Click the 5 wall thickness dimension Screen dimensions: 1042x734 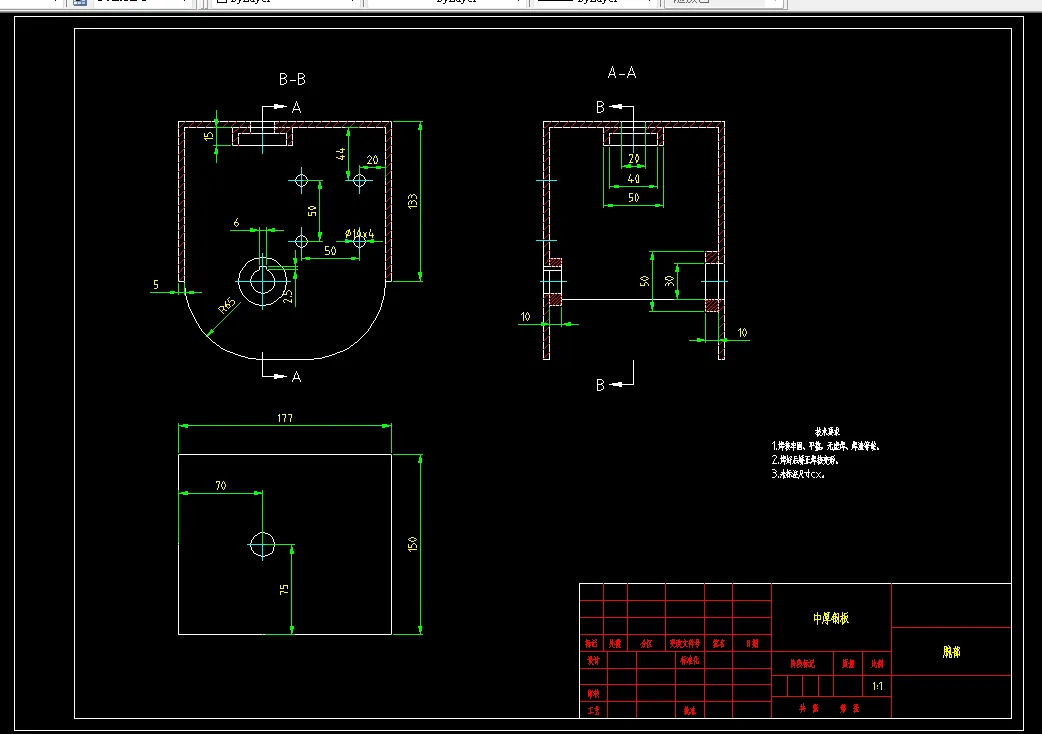[x=156, y=284]
